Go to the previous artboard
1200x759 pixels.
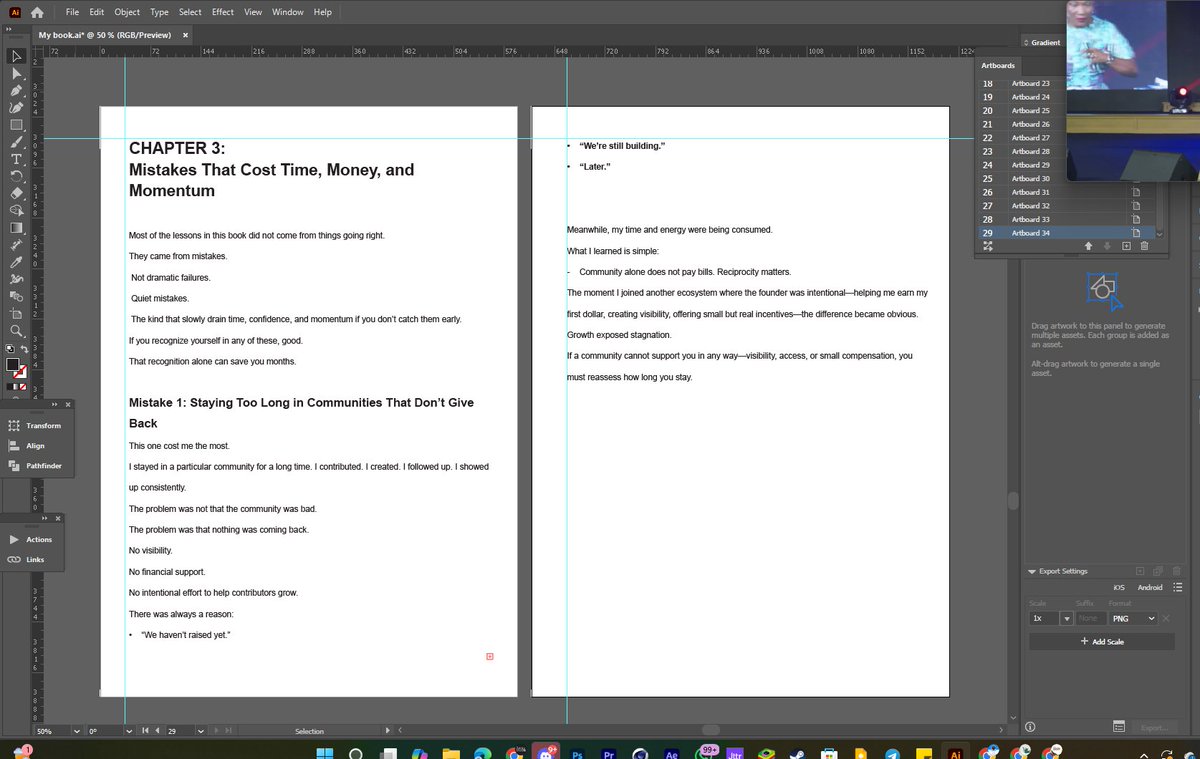click(x=158, y=731)
